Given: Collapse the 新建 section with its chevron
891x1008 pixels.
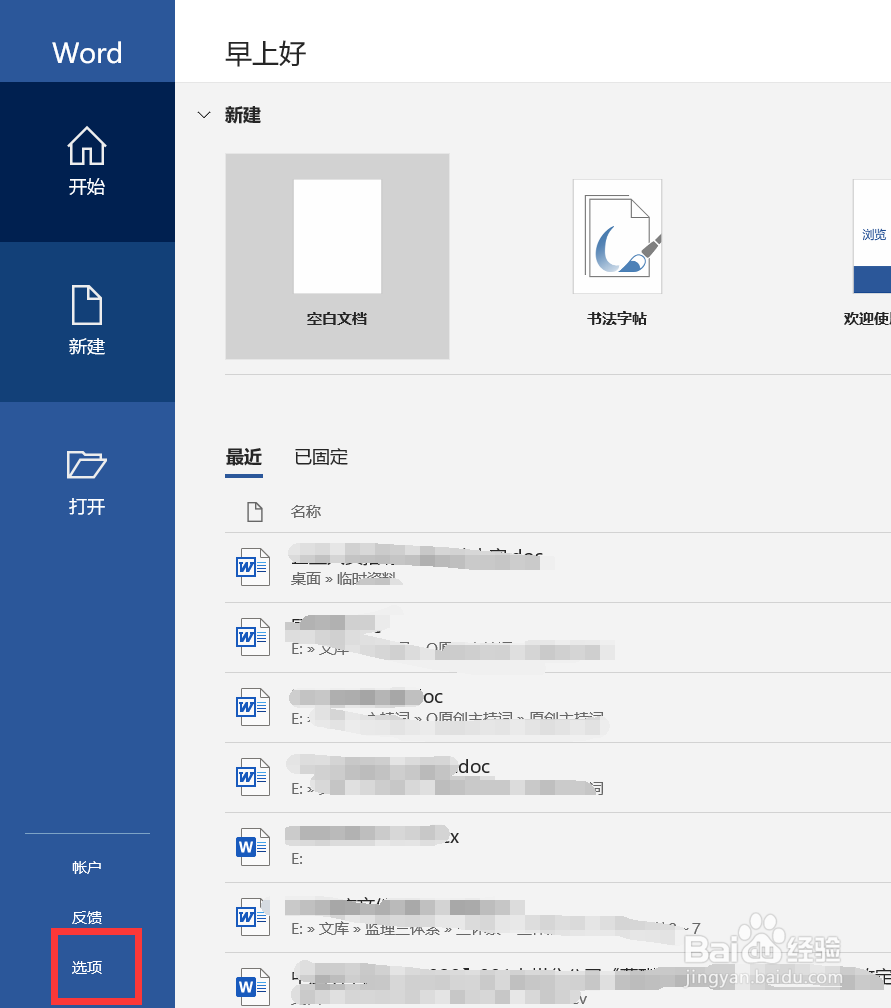Looking at the screenshot, I should tap(205, 115).
